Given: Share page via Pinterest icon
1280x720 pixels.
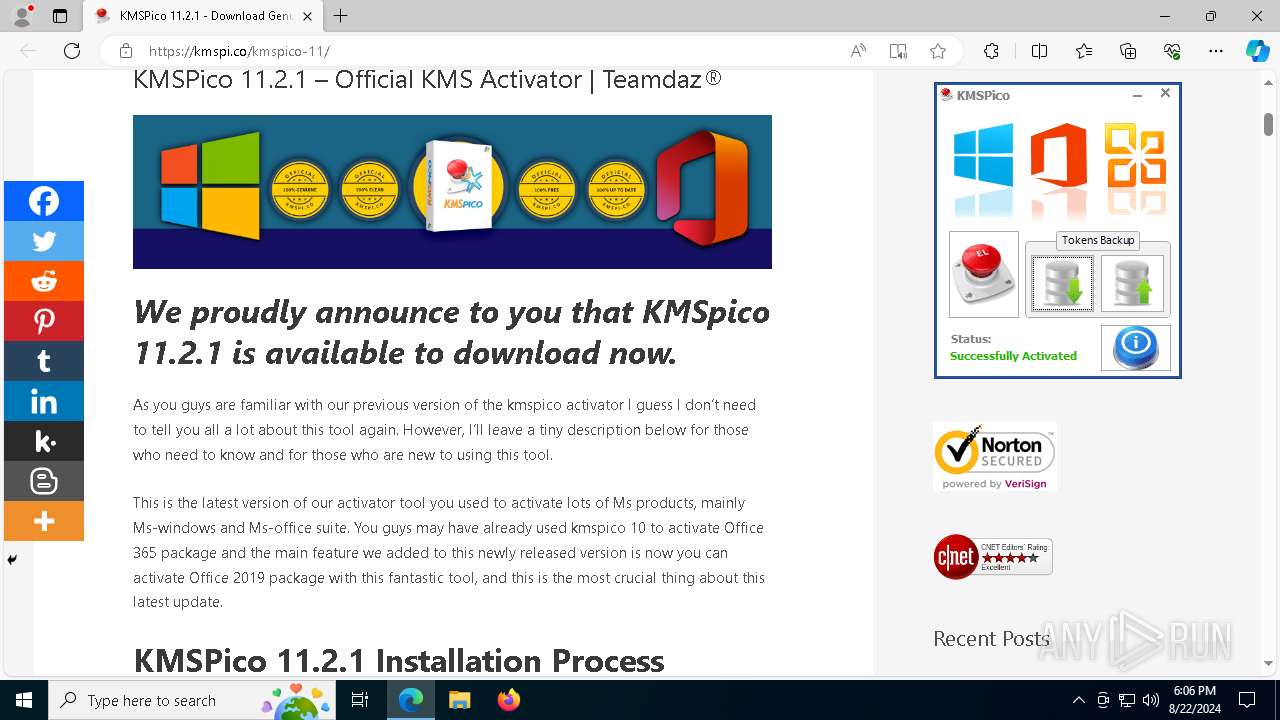Looking at the screenshot, I should click(44, 321).
